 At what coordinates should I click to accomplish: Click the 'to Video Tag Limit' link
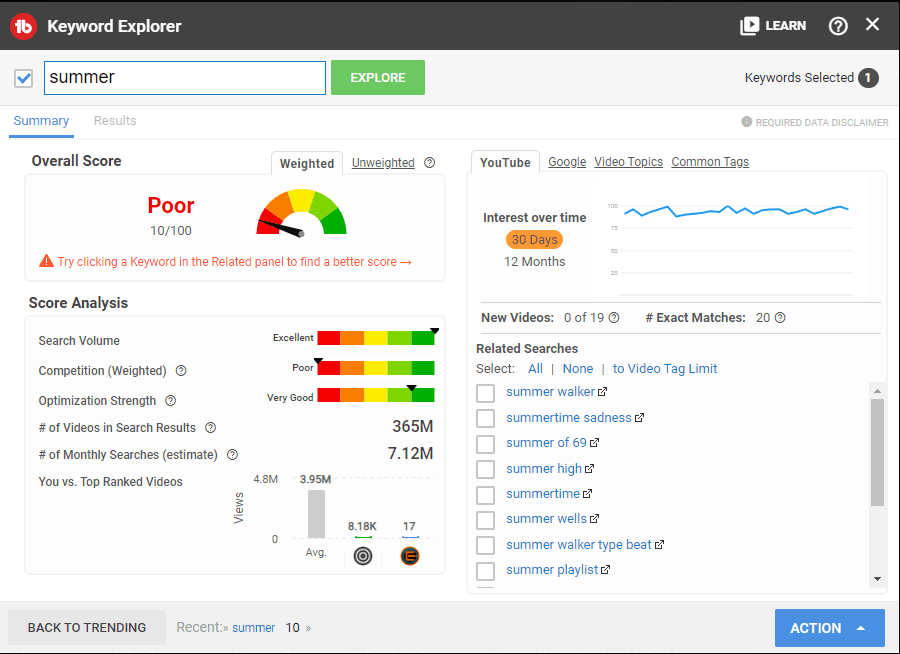coord(665,369)
